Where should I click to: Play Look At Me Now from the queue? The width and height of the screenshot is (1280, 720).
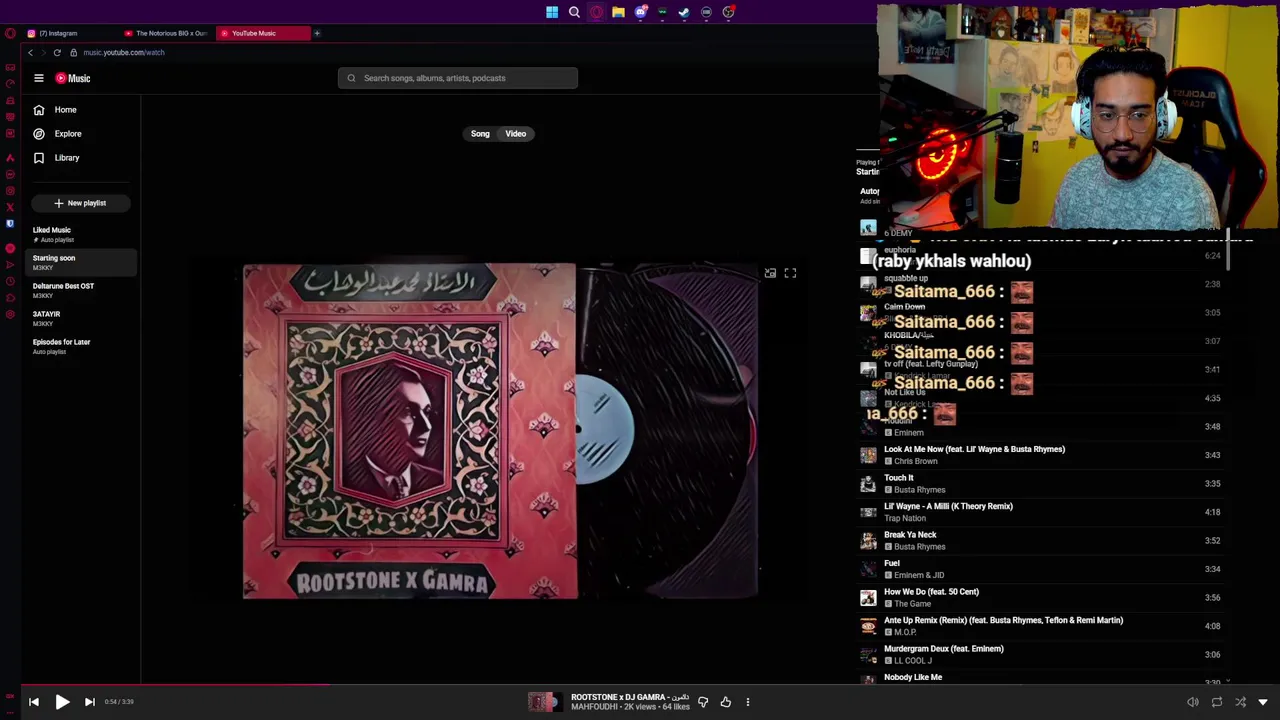[x=1040, y=455]
